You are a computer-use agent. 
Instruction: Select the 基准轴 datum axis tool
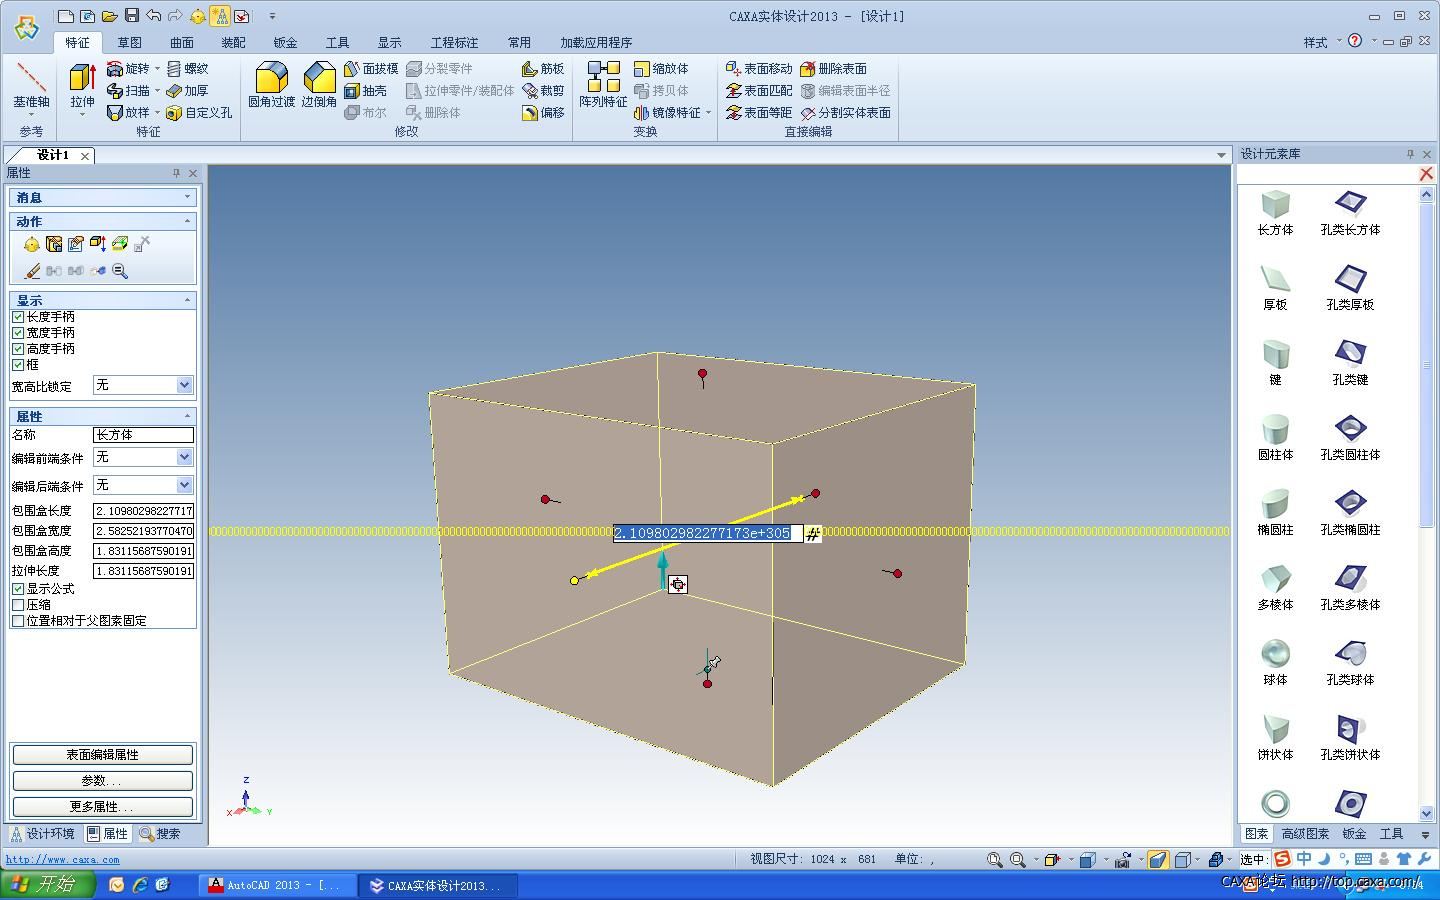point(31,85)
